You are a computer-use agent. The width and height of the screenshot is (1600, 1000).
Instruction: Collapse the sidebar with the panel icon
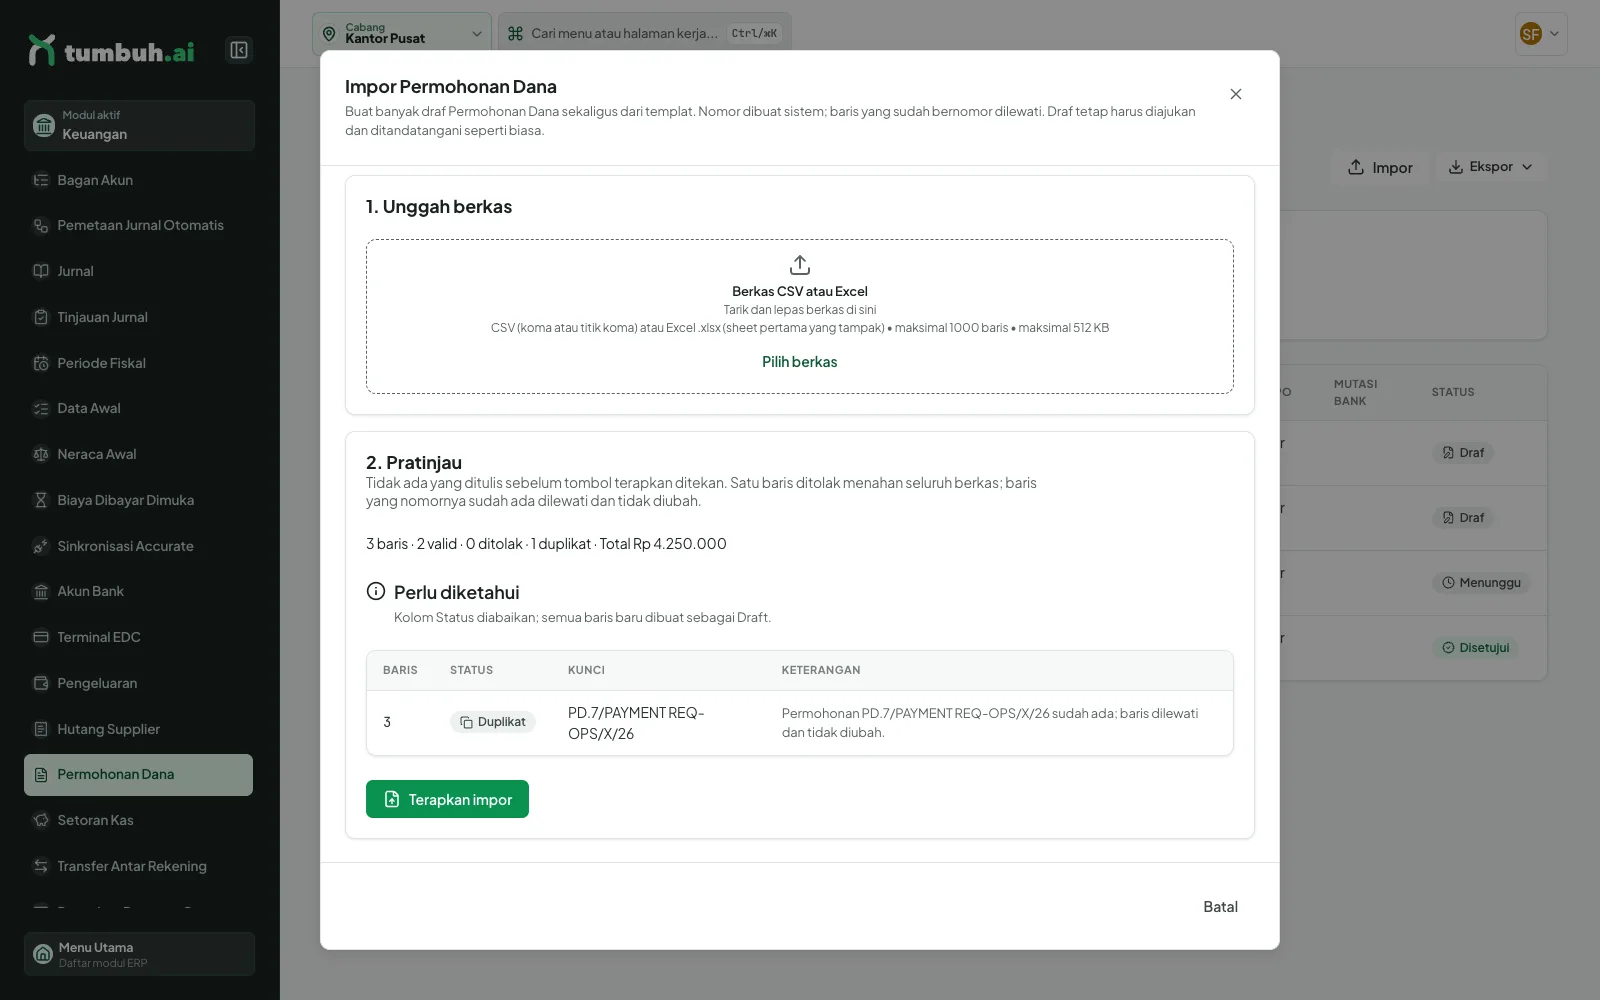click(239, 50)
